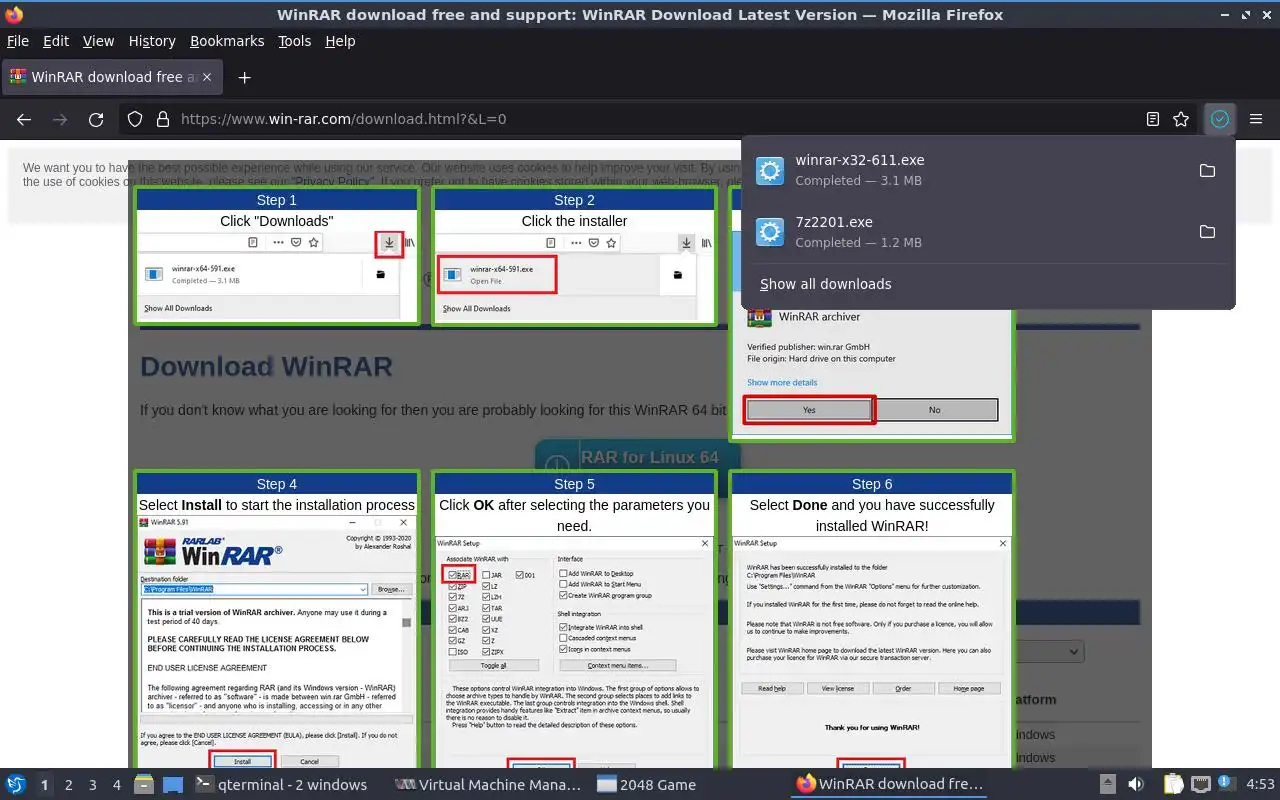Click the network tray icon

(1201, 784)
